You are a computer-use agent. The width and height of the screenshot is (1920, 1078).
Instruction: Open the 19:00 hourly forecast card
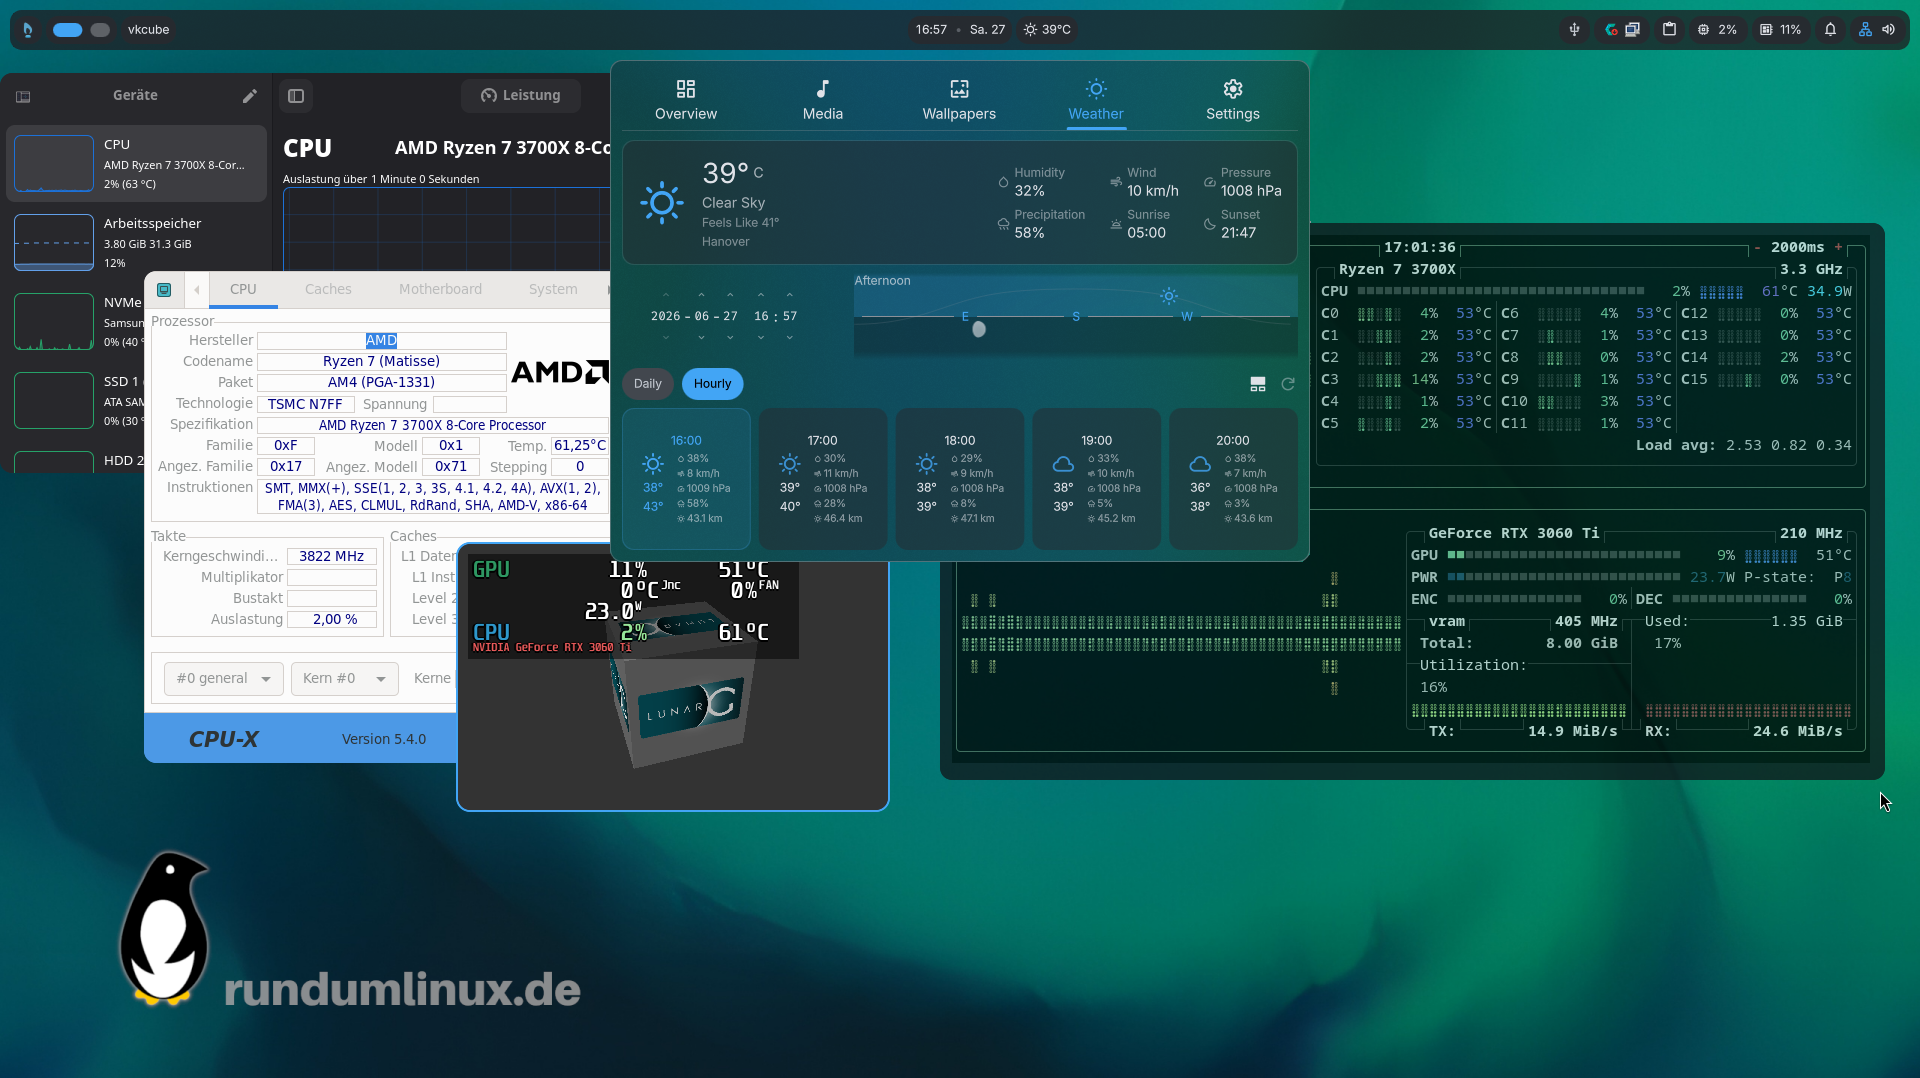(x=1097, y=479)
